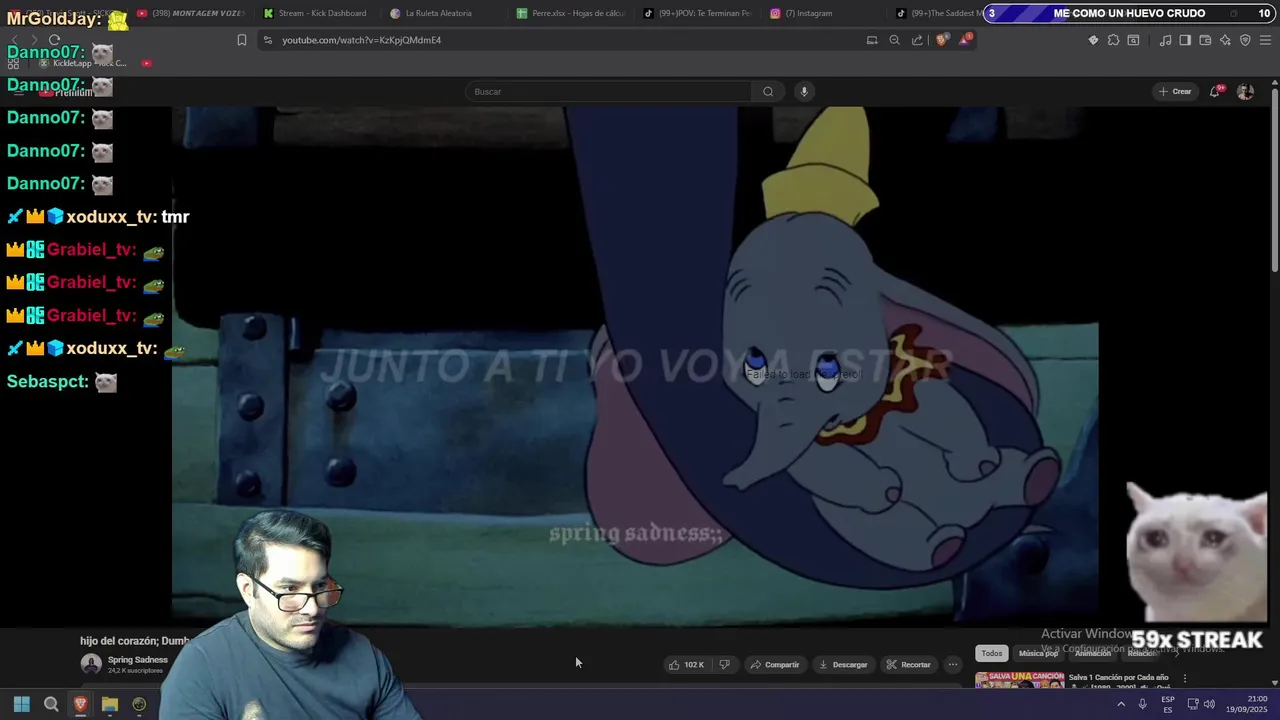Click the YouTube search magnifier button
Viewport: 1280px width, 720px height.
(x=768, y=92)
